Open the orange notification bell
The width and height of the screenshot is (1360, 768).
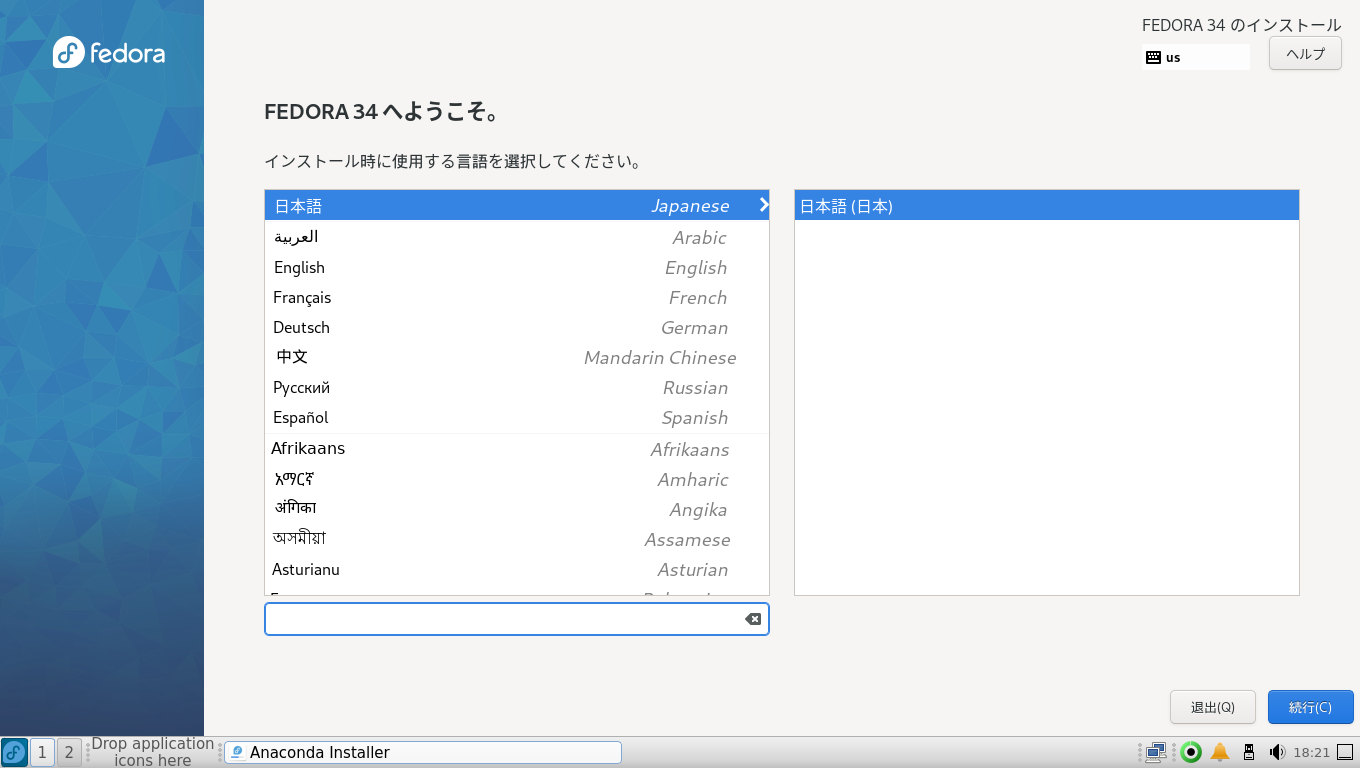1220,752
